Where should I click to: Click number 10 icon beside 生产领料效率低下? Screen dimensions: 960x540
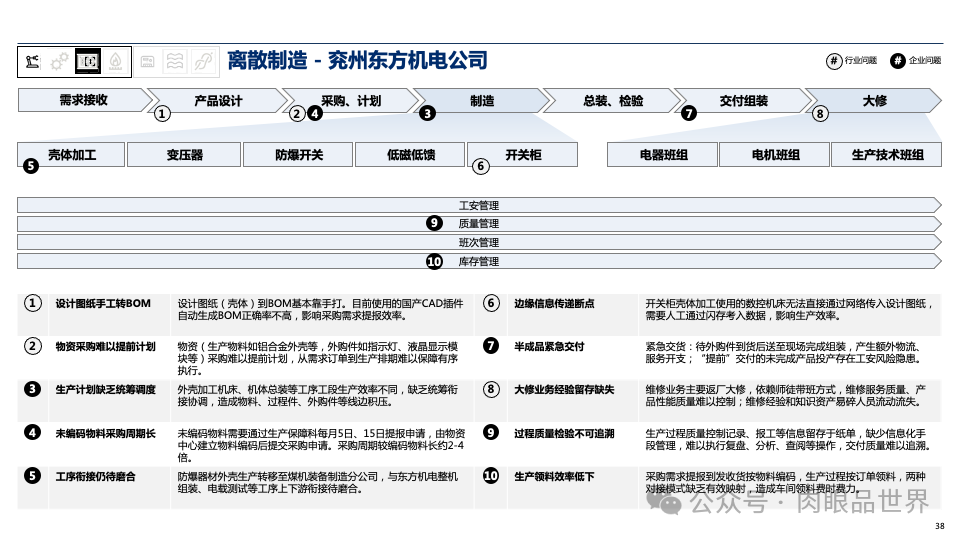pyautogui.click(x=491, y=476)
